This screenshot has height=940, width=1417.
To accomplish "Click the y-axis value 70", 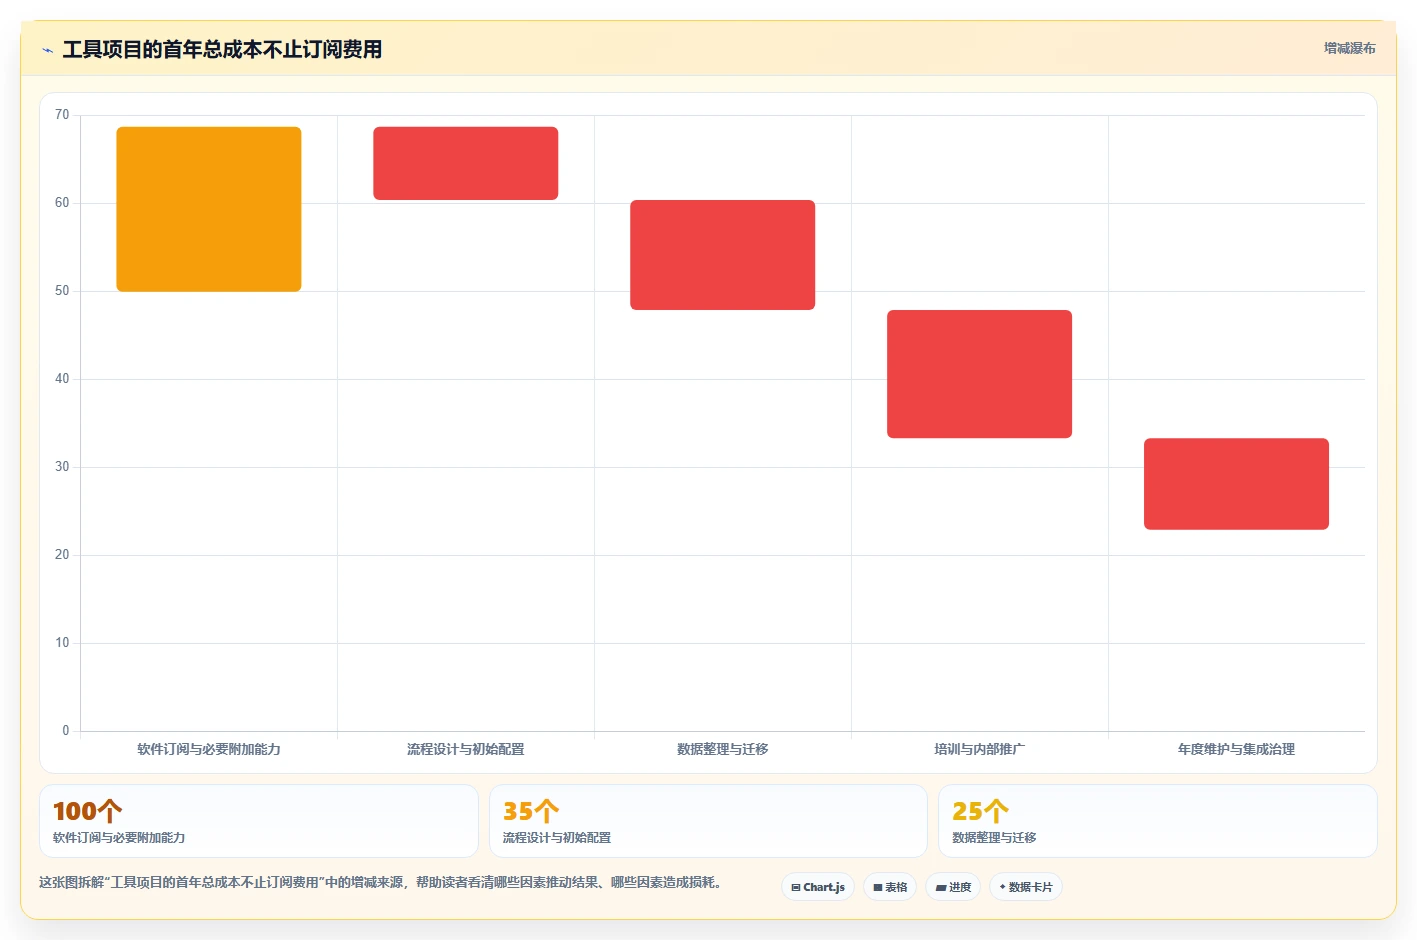I will 62,115.
